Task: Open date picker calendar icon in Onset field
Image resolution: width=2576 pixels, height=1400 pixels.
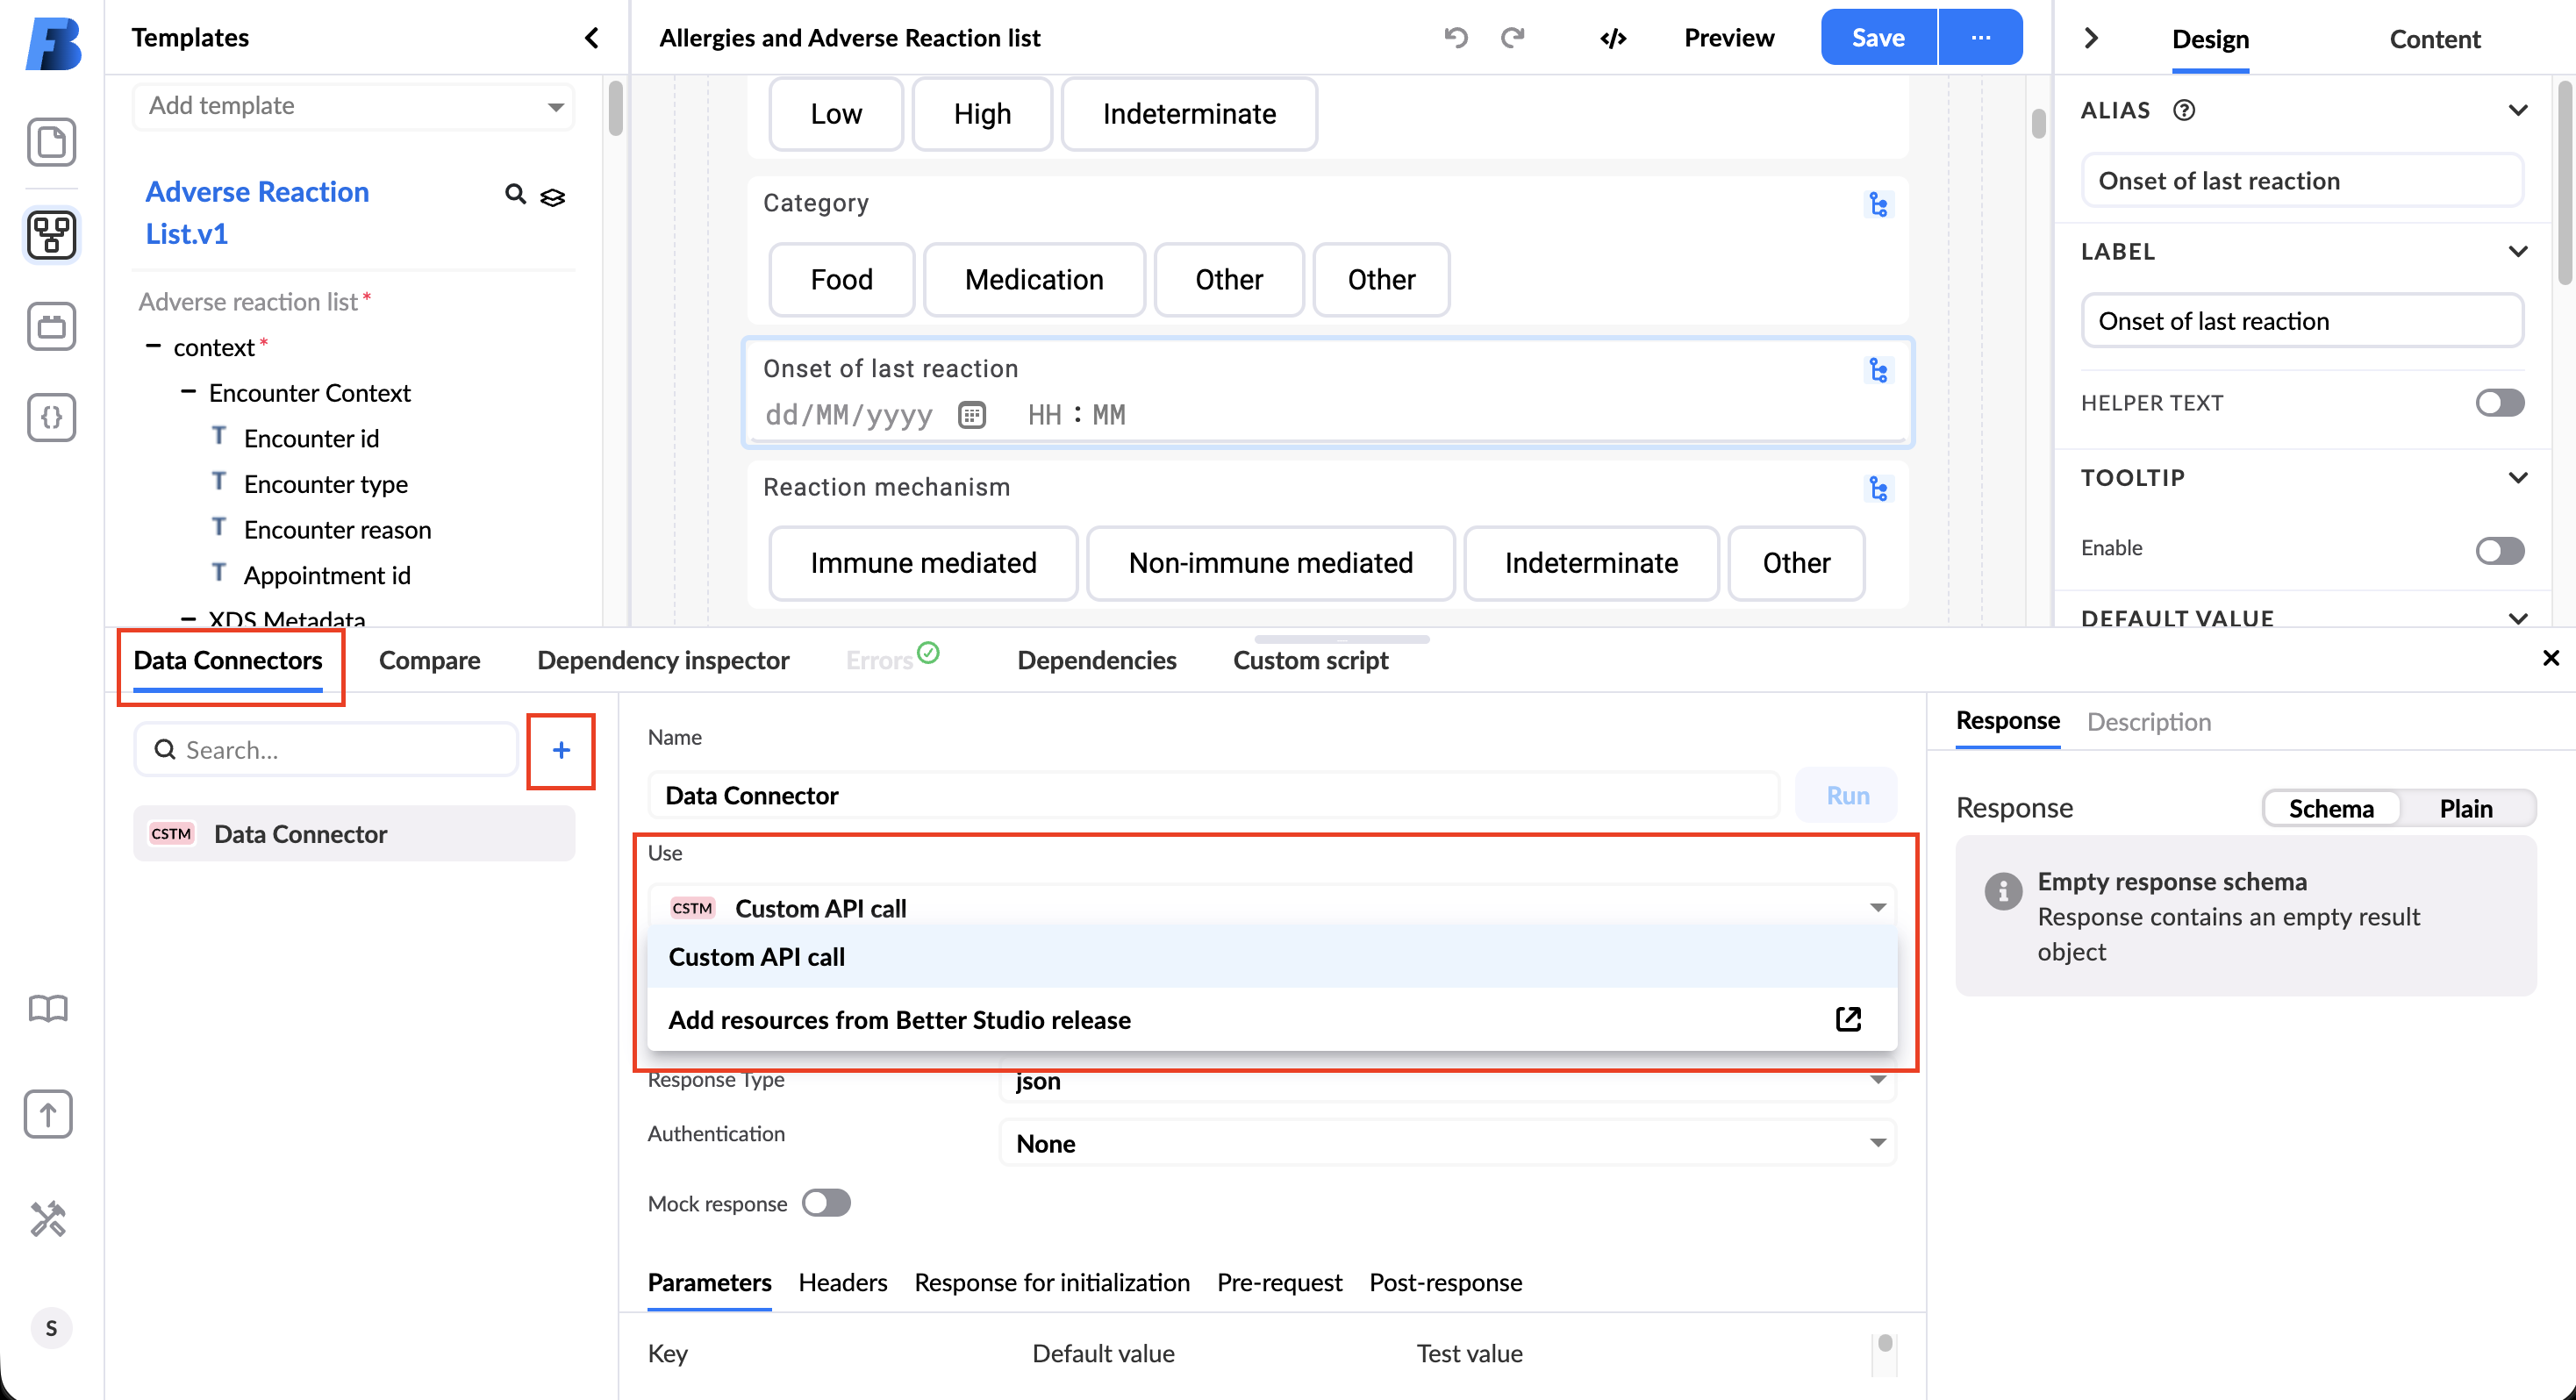Action: point(972,414)
